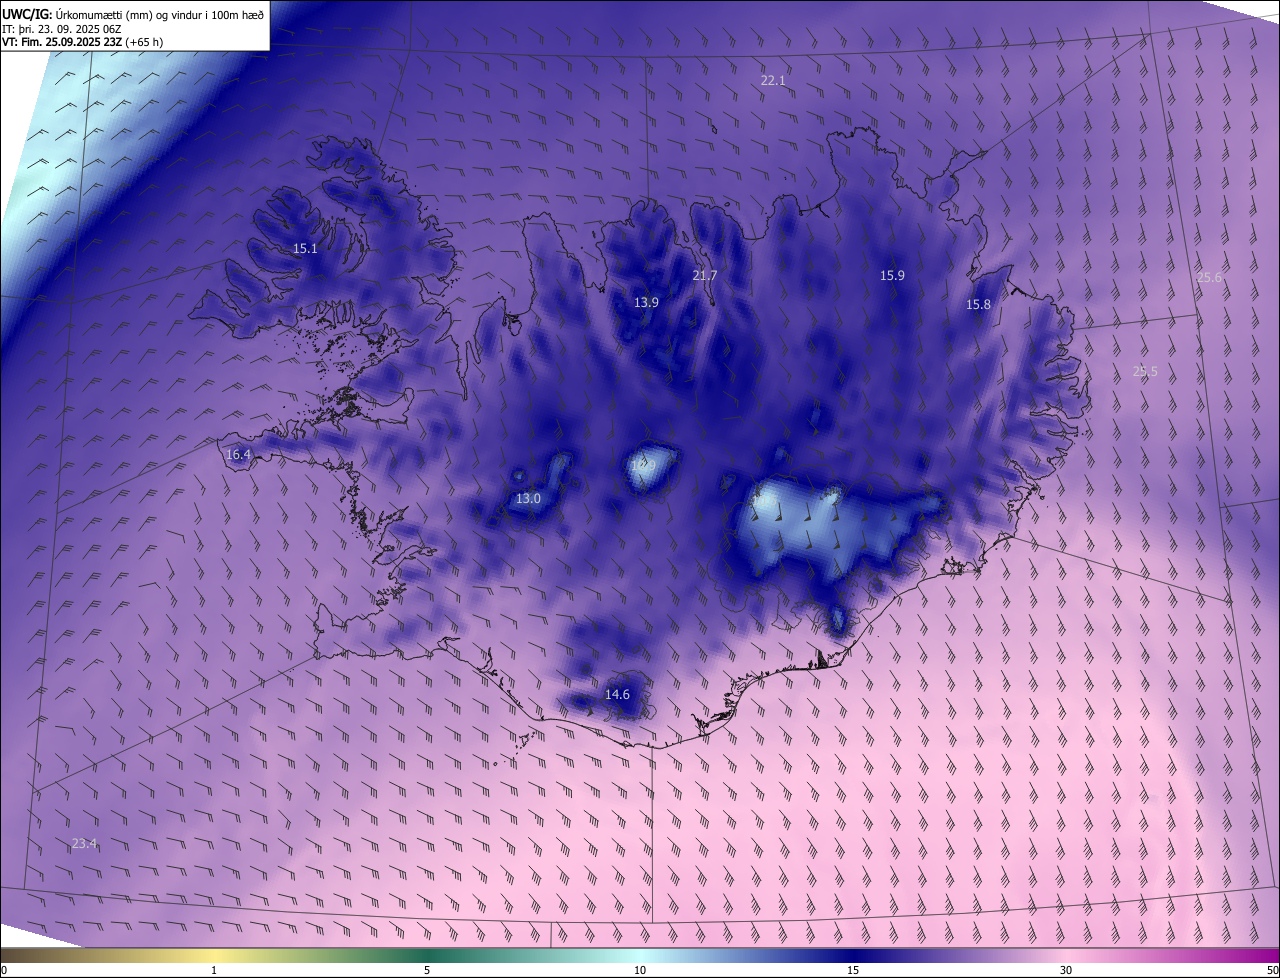This screenshot has width=1280, height=978.
Task: Click the colorbar tick label "5"
Action: (427, 970)
